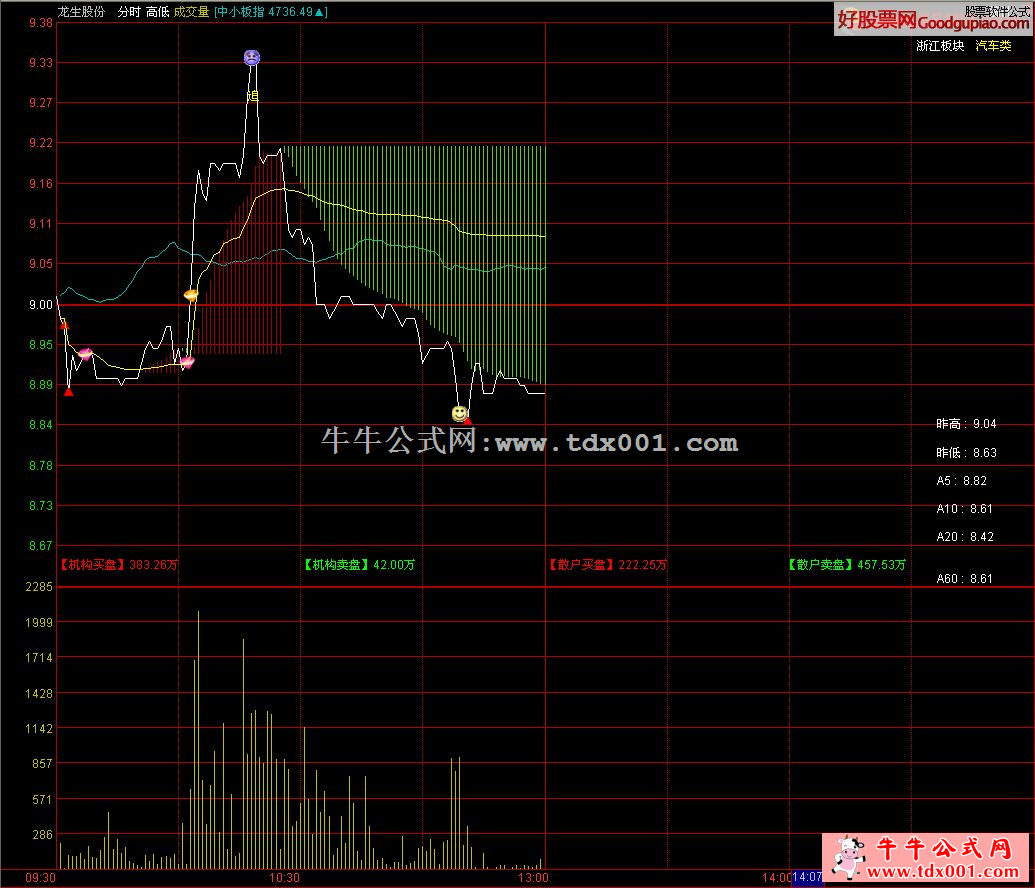Click the yellow 追 annotation under the peak

pyautogui.click(x=253, y=96)
